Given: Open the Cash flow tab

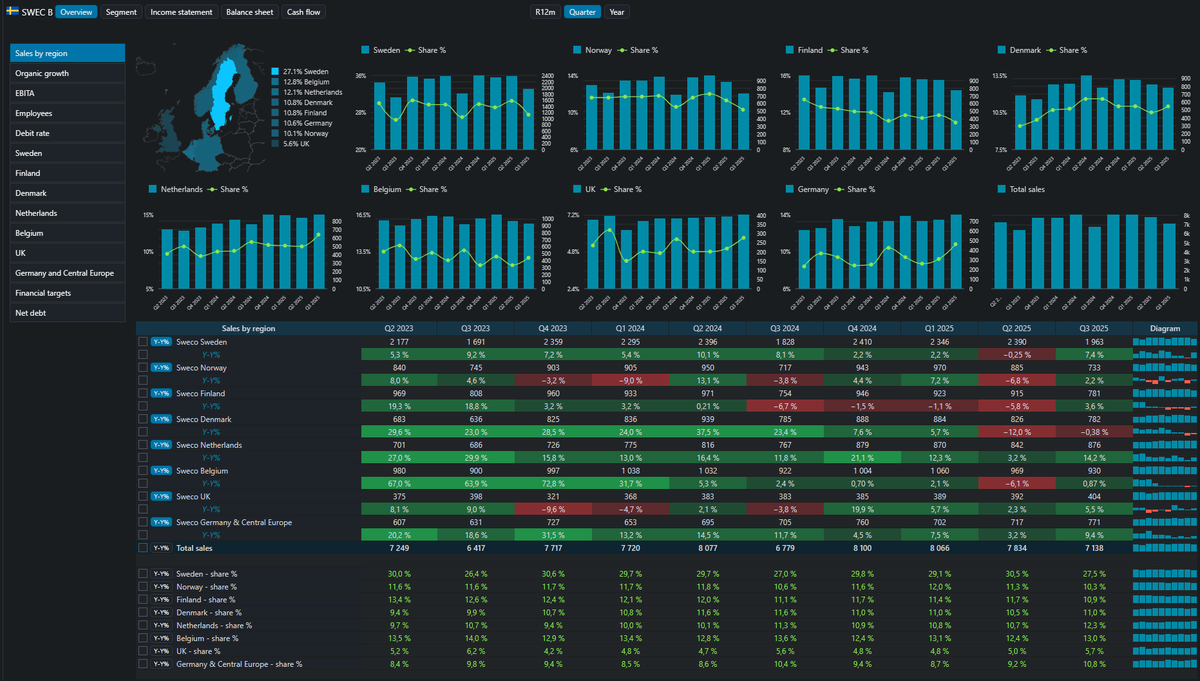Looking at the screenshot, I should pyautogui.click(x=304, y=12).
